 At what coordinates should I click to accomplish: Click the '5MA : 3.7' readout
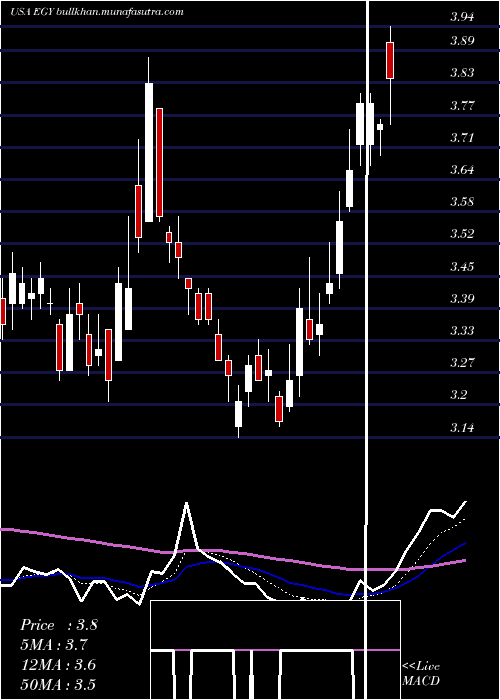coord(54,645)
